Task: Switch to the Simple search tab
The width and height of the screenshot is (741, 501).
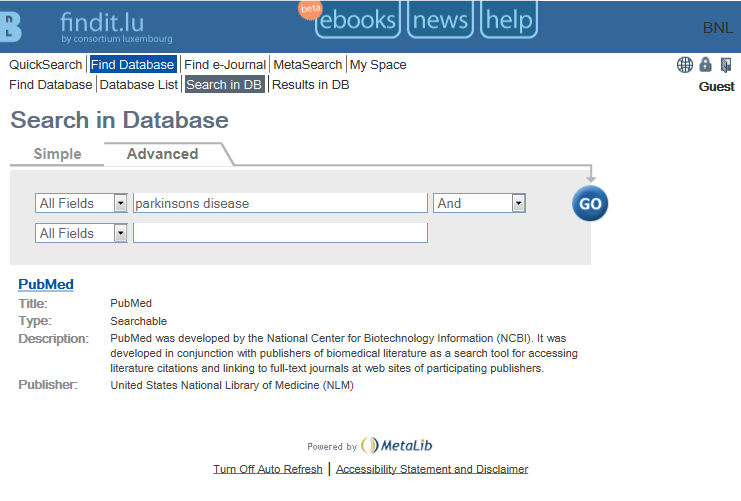Action: pos(58,154)
